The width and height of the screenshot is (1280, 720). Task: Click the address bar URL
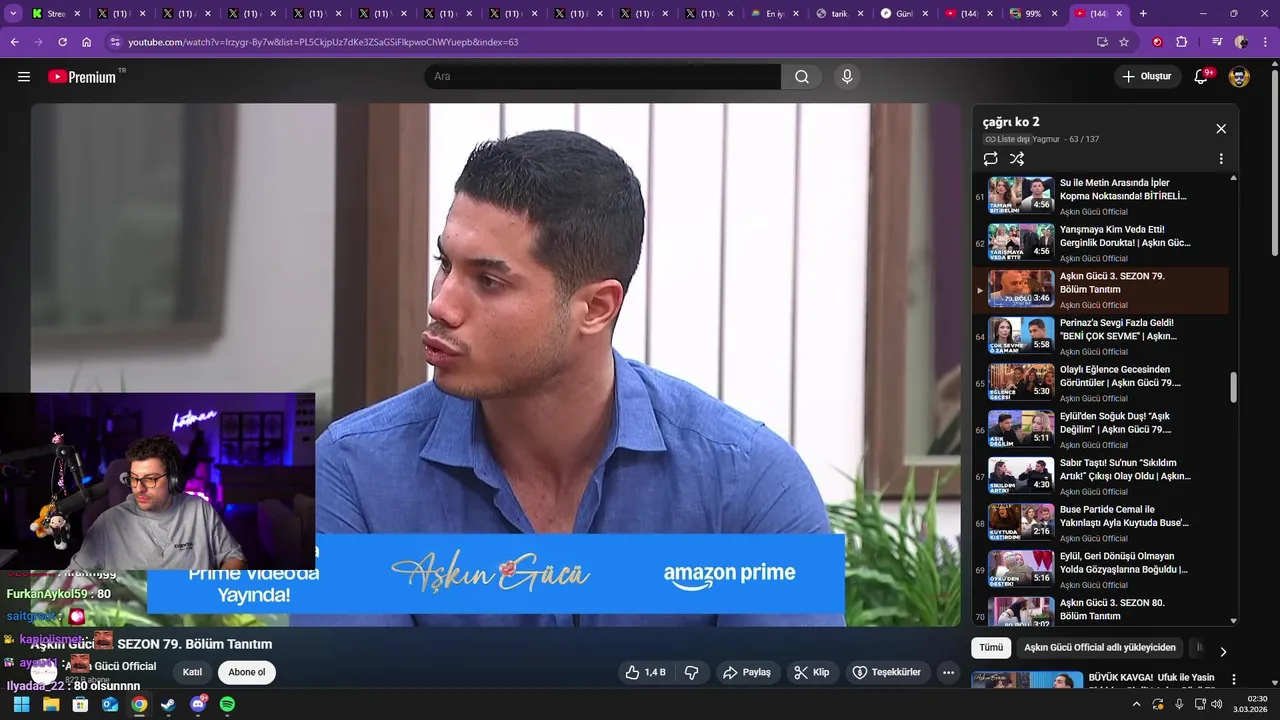323,42
